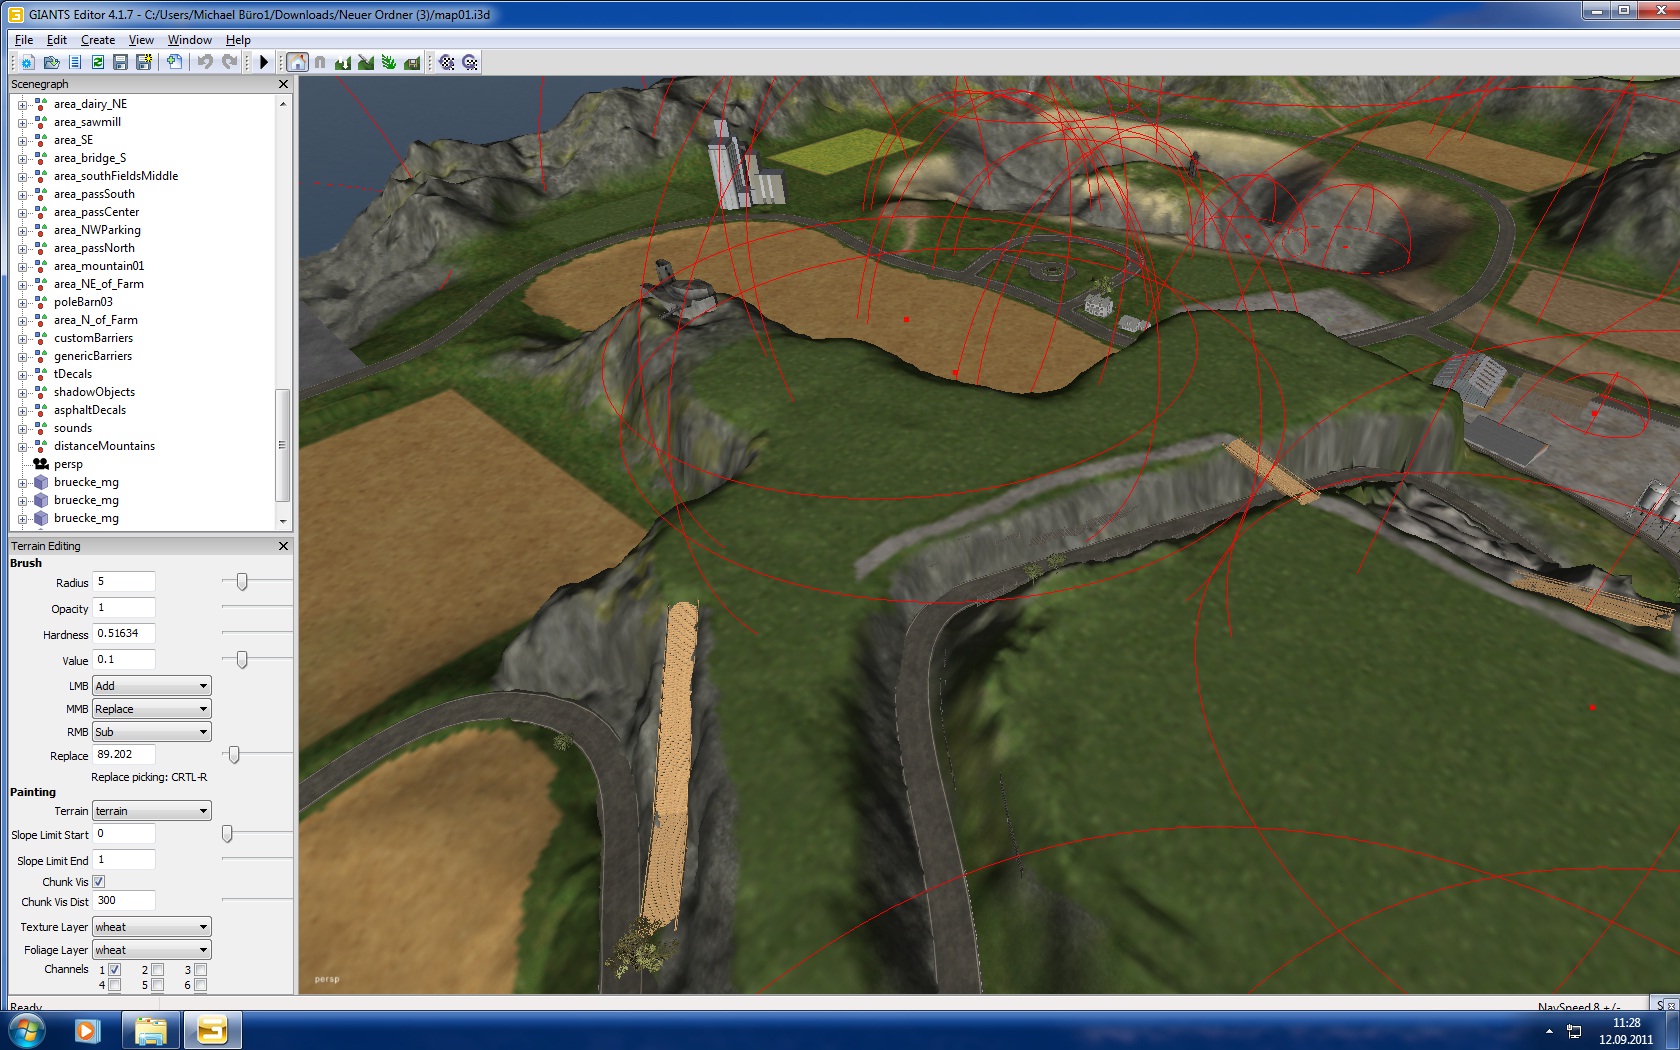Open the Create menu
1680x1050 pixels.
(x=98, y=40)
